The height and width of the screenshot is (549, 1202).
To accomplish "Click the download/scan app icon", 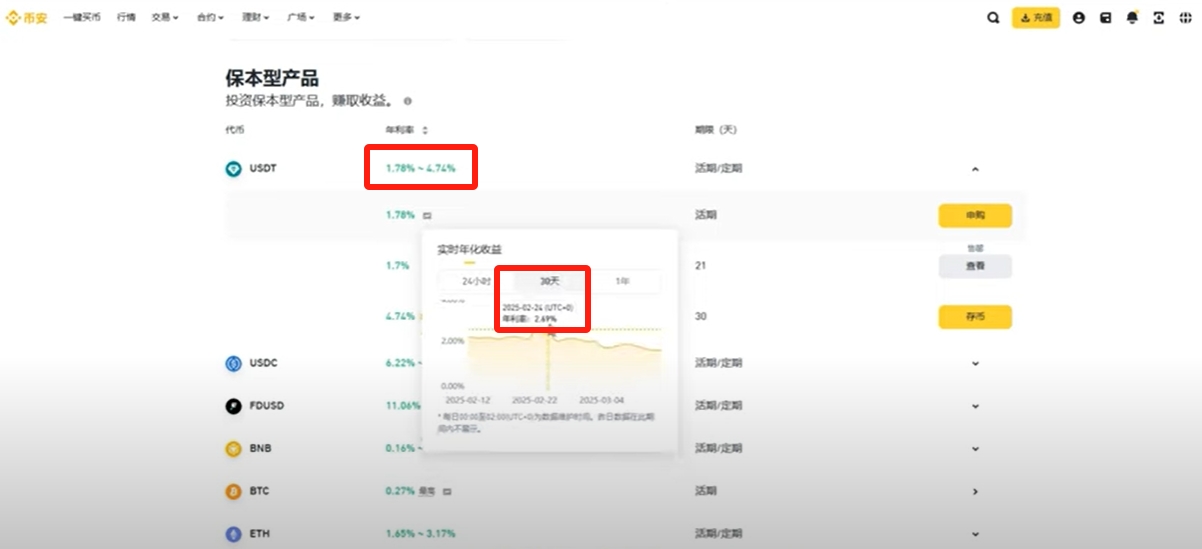I will tap(1159, 17).
